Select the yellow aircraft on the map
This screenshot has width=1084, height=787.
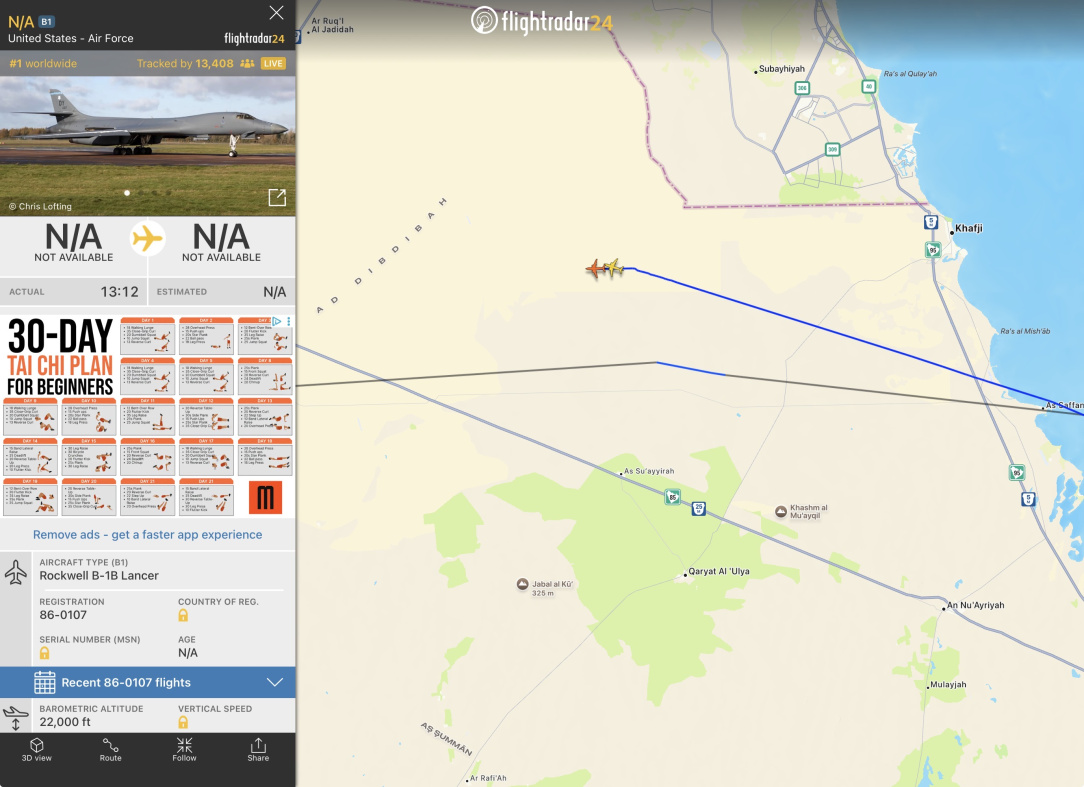click(615, 267)
